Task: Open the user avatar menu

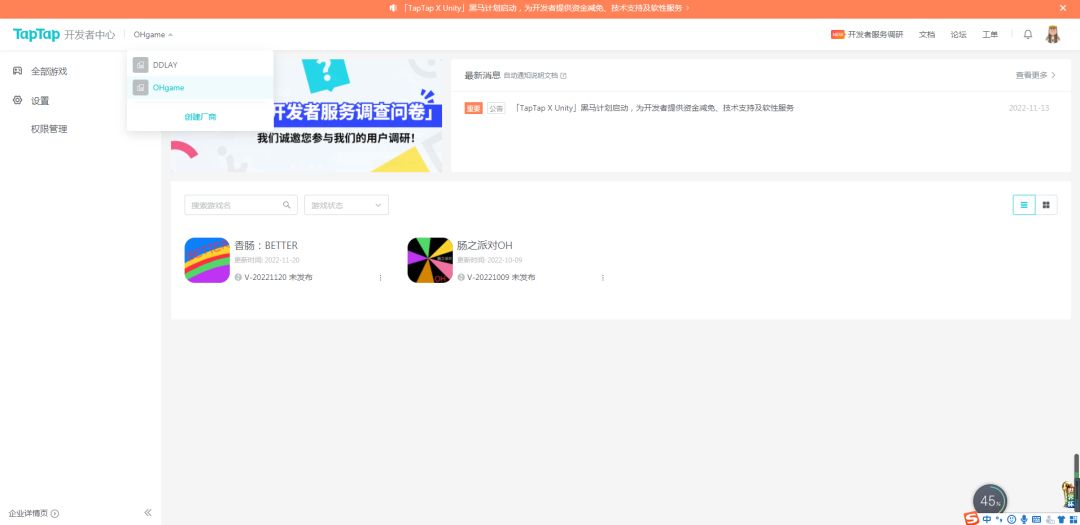Action: (x=1052, y=34)
